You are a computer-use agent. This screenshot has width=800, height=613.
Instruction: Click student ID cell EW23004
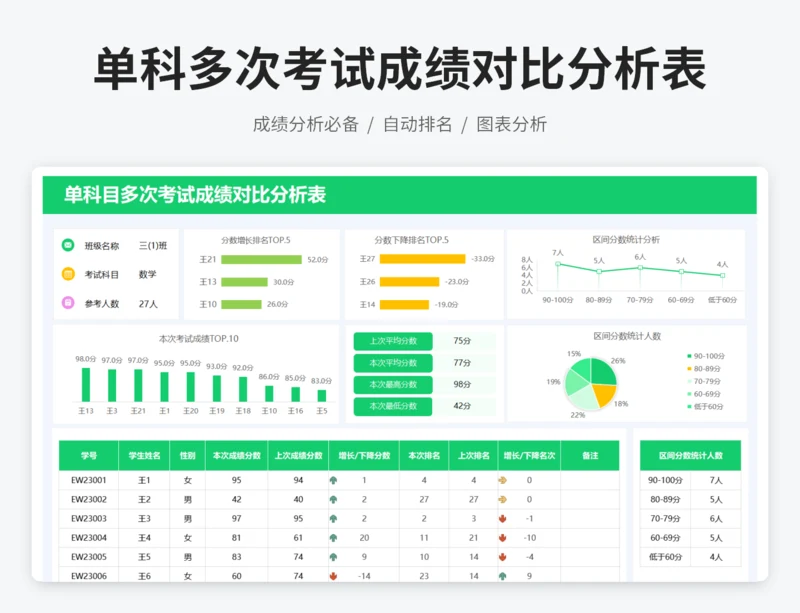[x=89, y=537]
